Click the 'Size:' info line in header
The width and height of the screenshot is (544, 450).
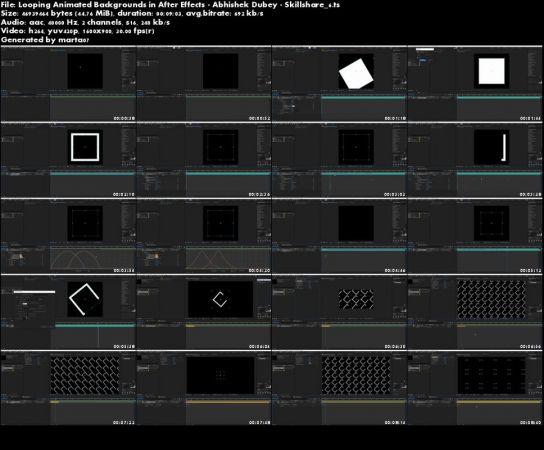132,13
